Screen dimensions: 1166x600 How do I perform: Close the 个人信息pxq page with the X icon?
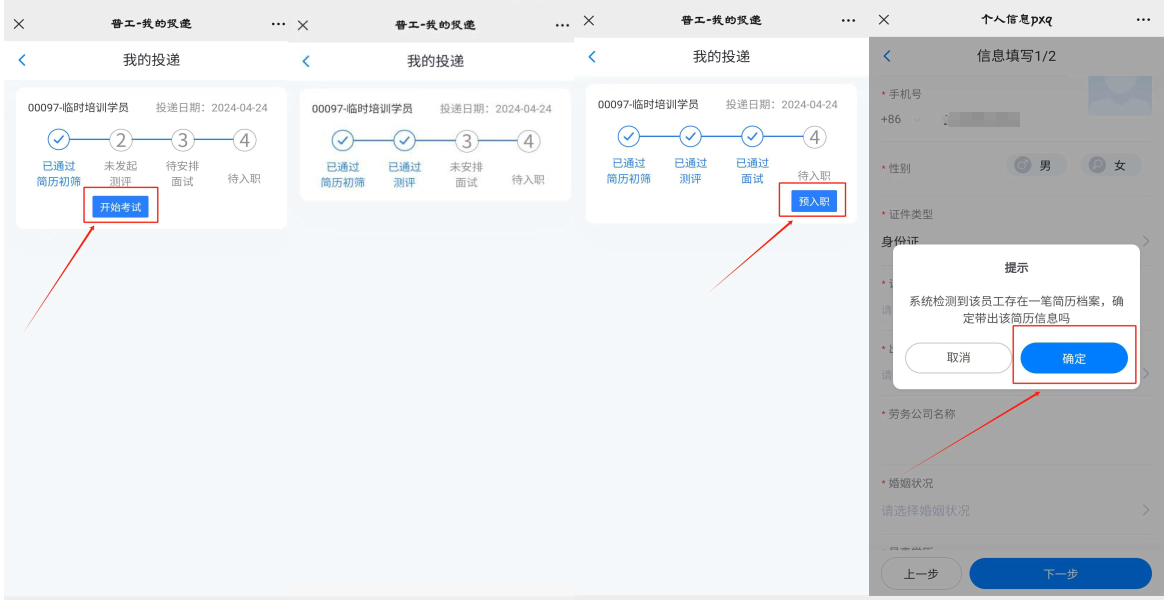coord(884,20)
